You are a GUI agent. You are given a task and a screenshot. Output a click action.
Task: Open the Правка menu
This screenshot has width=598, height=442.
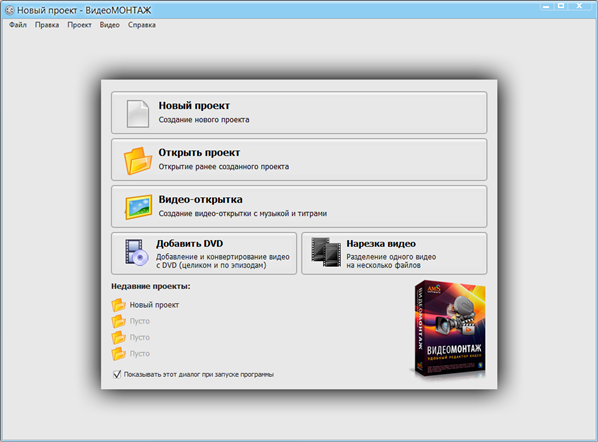click(x=47, y=25)
